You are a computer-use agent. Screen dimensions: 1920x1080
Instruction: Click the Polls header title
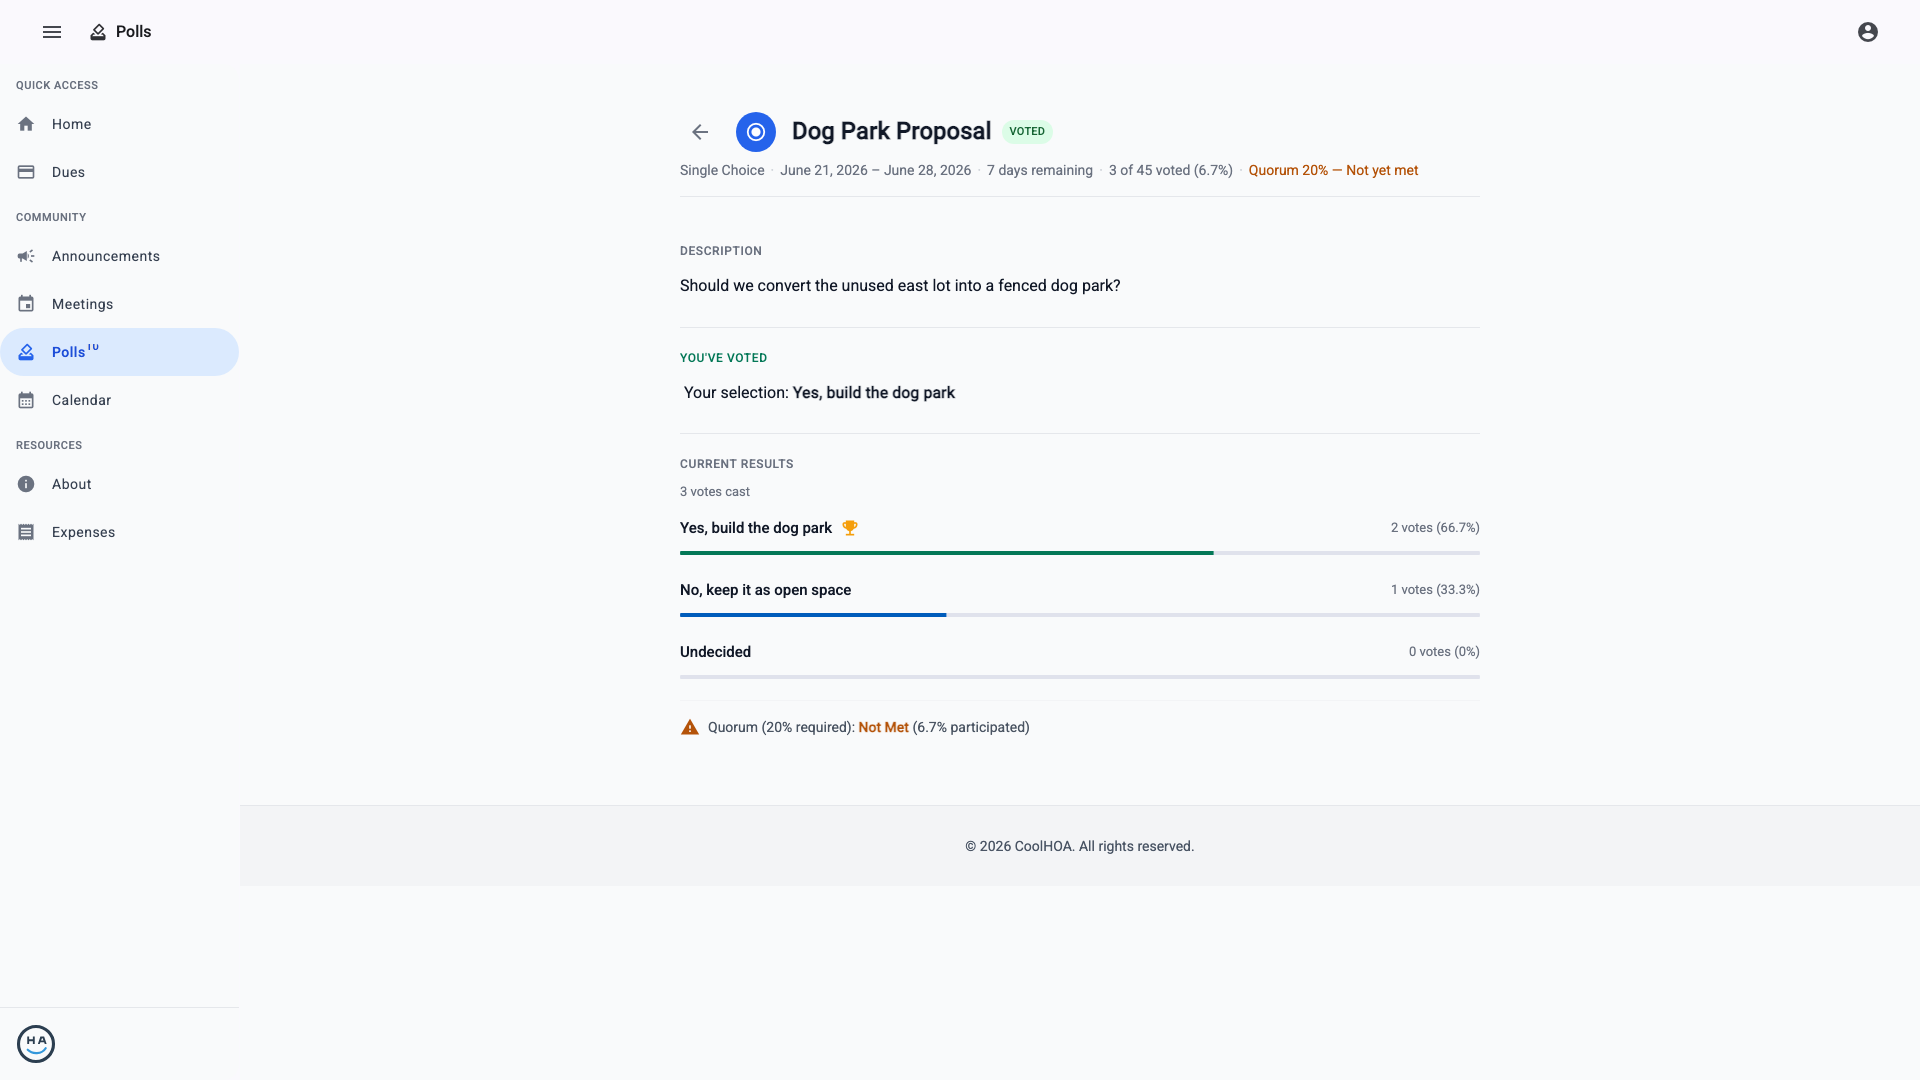tap(133, 32)
